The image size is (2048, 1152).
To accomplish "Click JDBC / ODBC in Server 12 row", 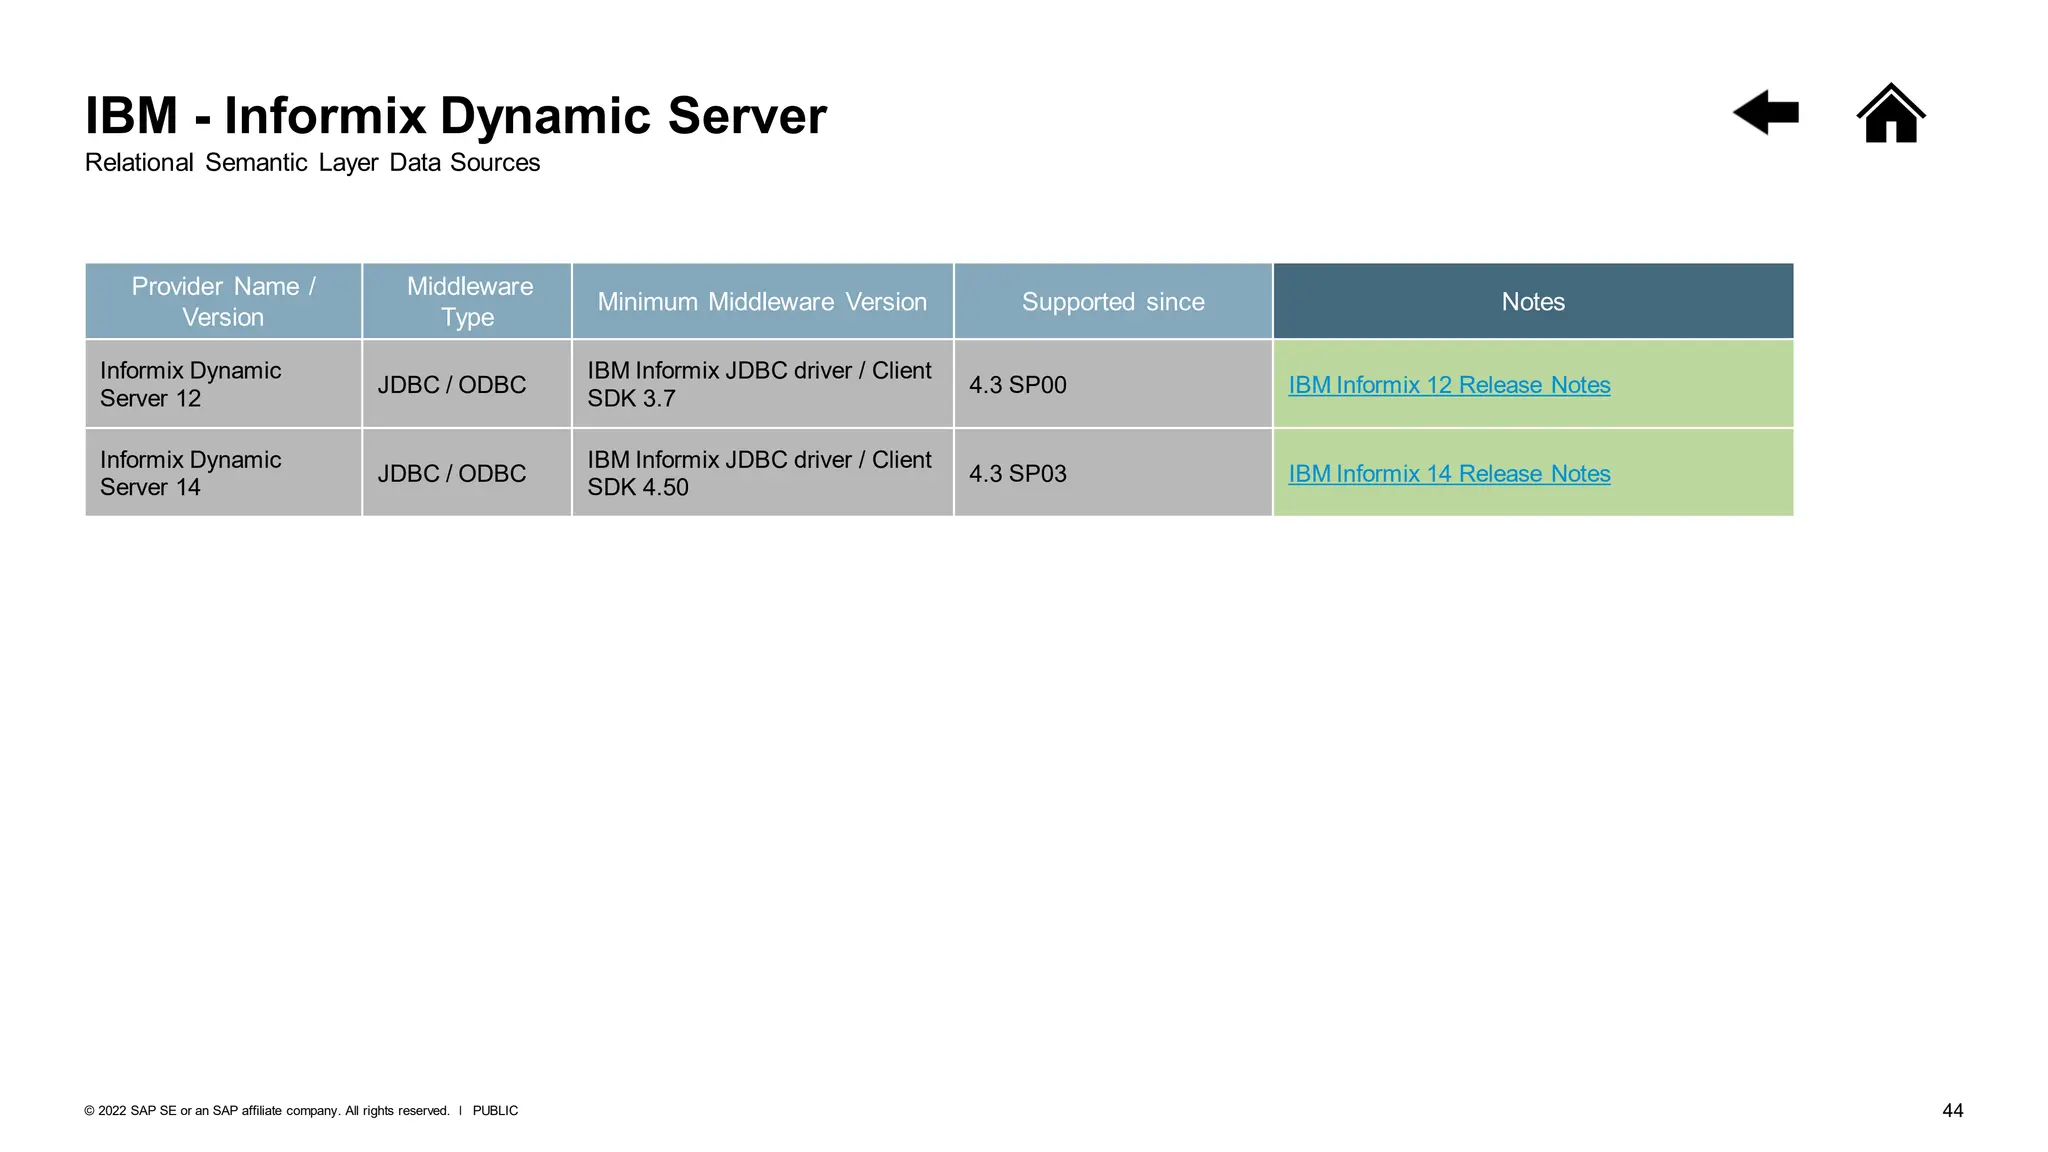I will (x=451, y=385).
